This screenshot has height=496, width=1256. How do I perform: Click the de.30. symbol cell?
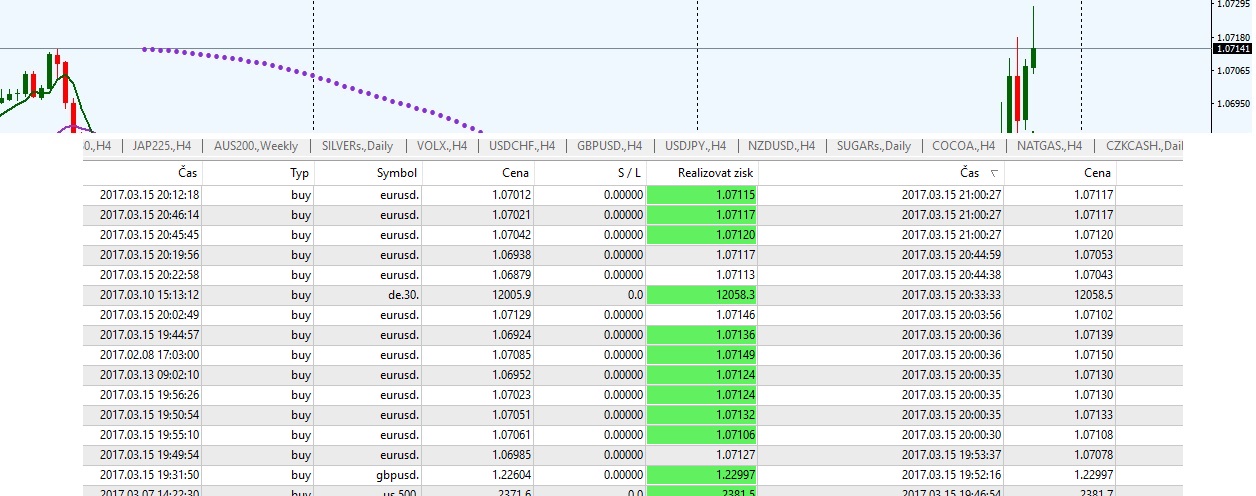tap(401, 295)
